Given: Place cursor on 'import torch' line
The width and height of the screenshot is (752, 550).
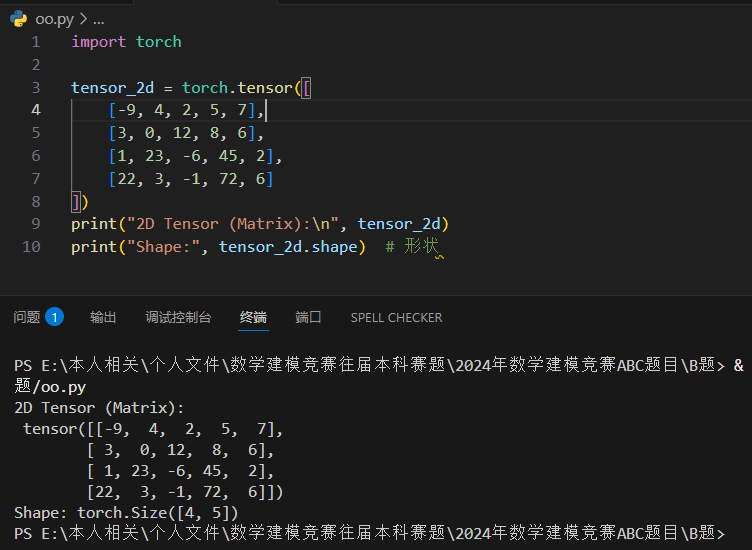Looking at the screenshot, I should tap(127, 42).
